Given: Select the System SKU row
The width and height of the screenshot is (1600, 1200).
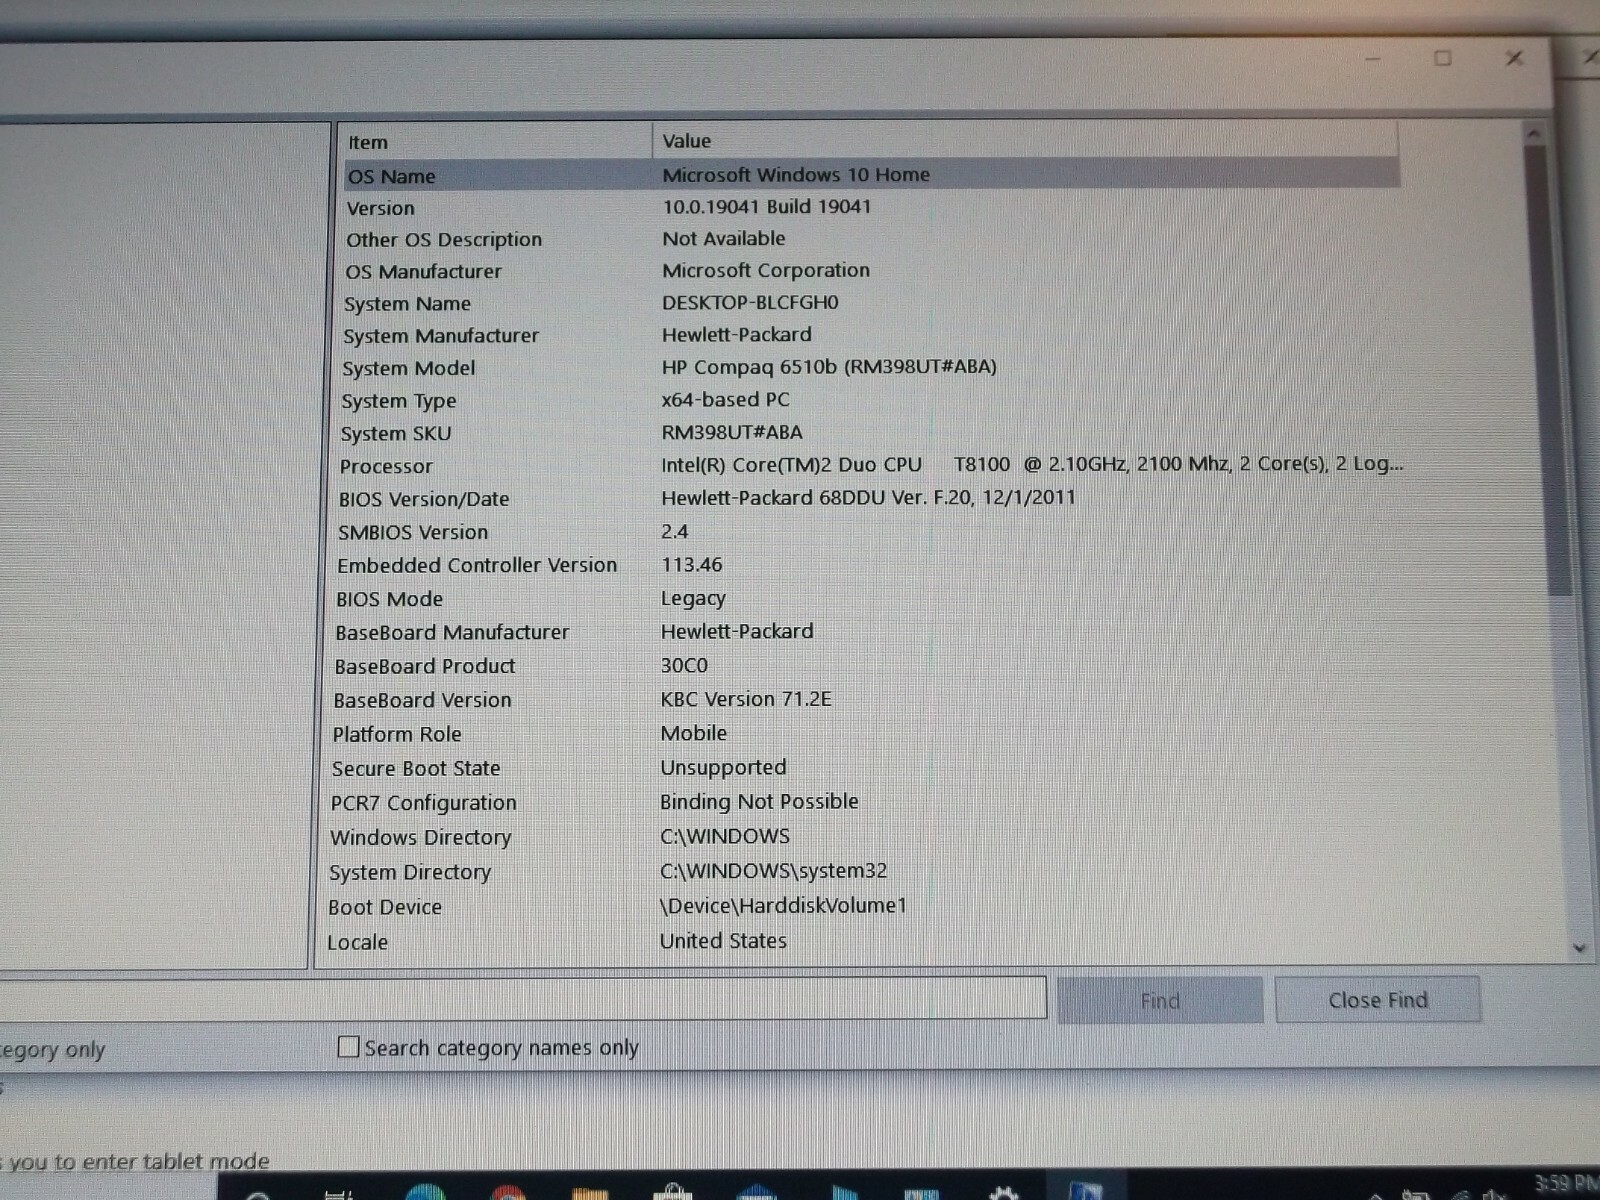Looking at the screenshot, I should (x=871, y=433).
